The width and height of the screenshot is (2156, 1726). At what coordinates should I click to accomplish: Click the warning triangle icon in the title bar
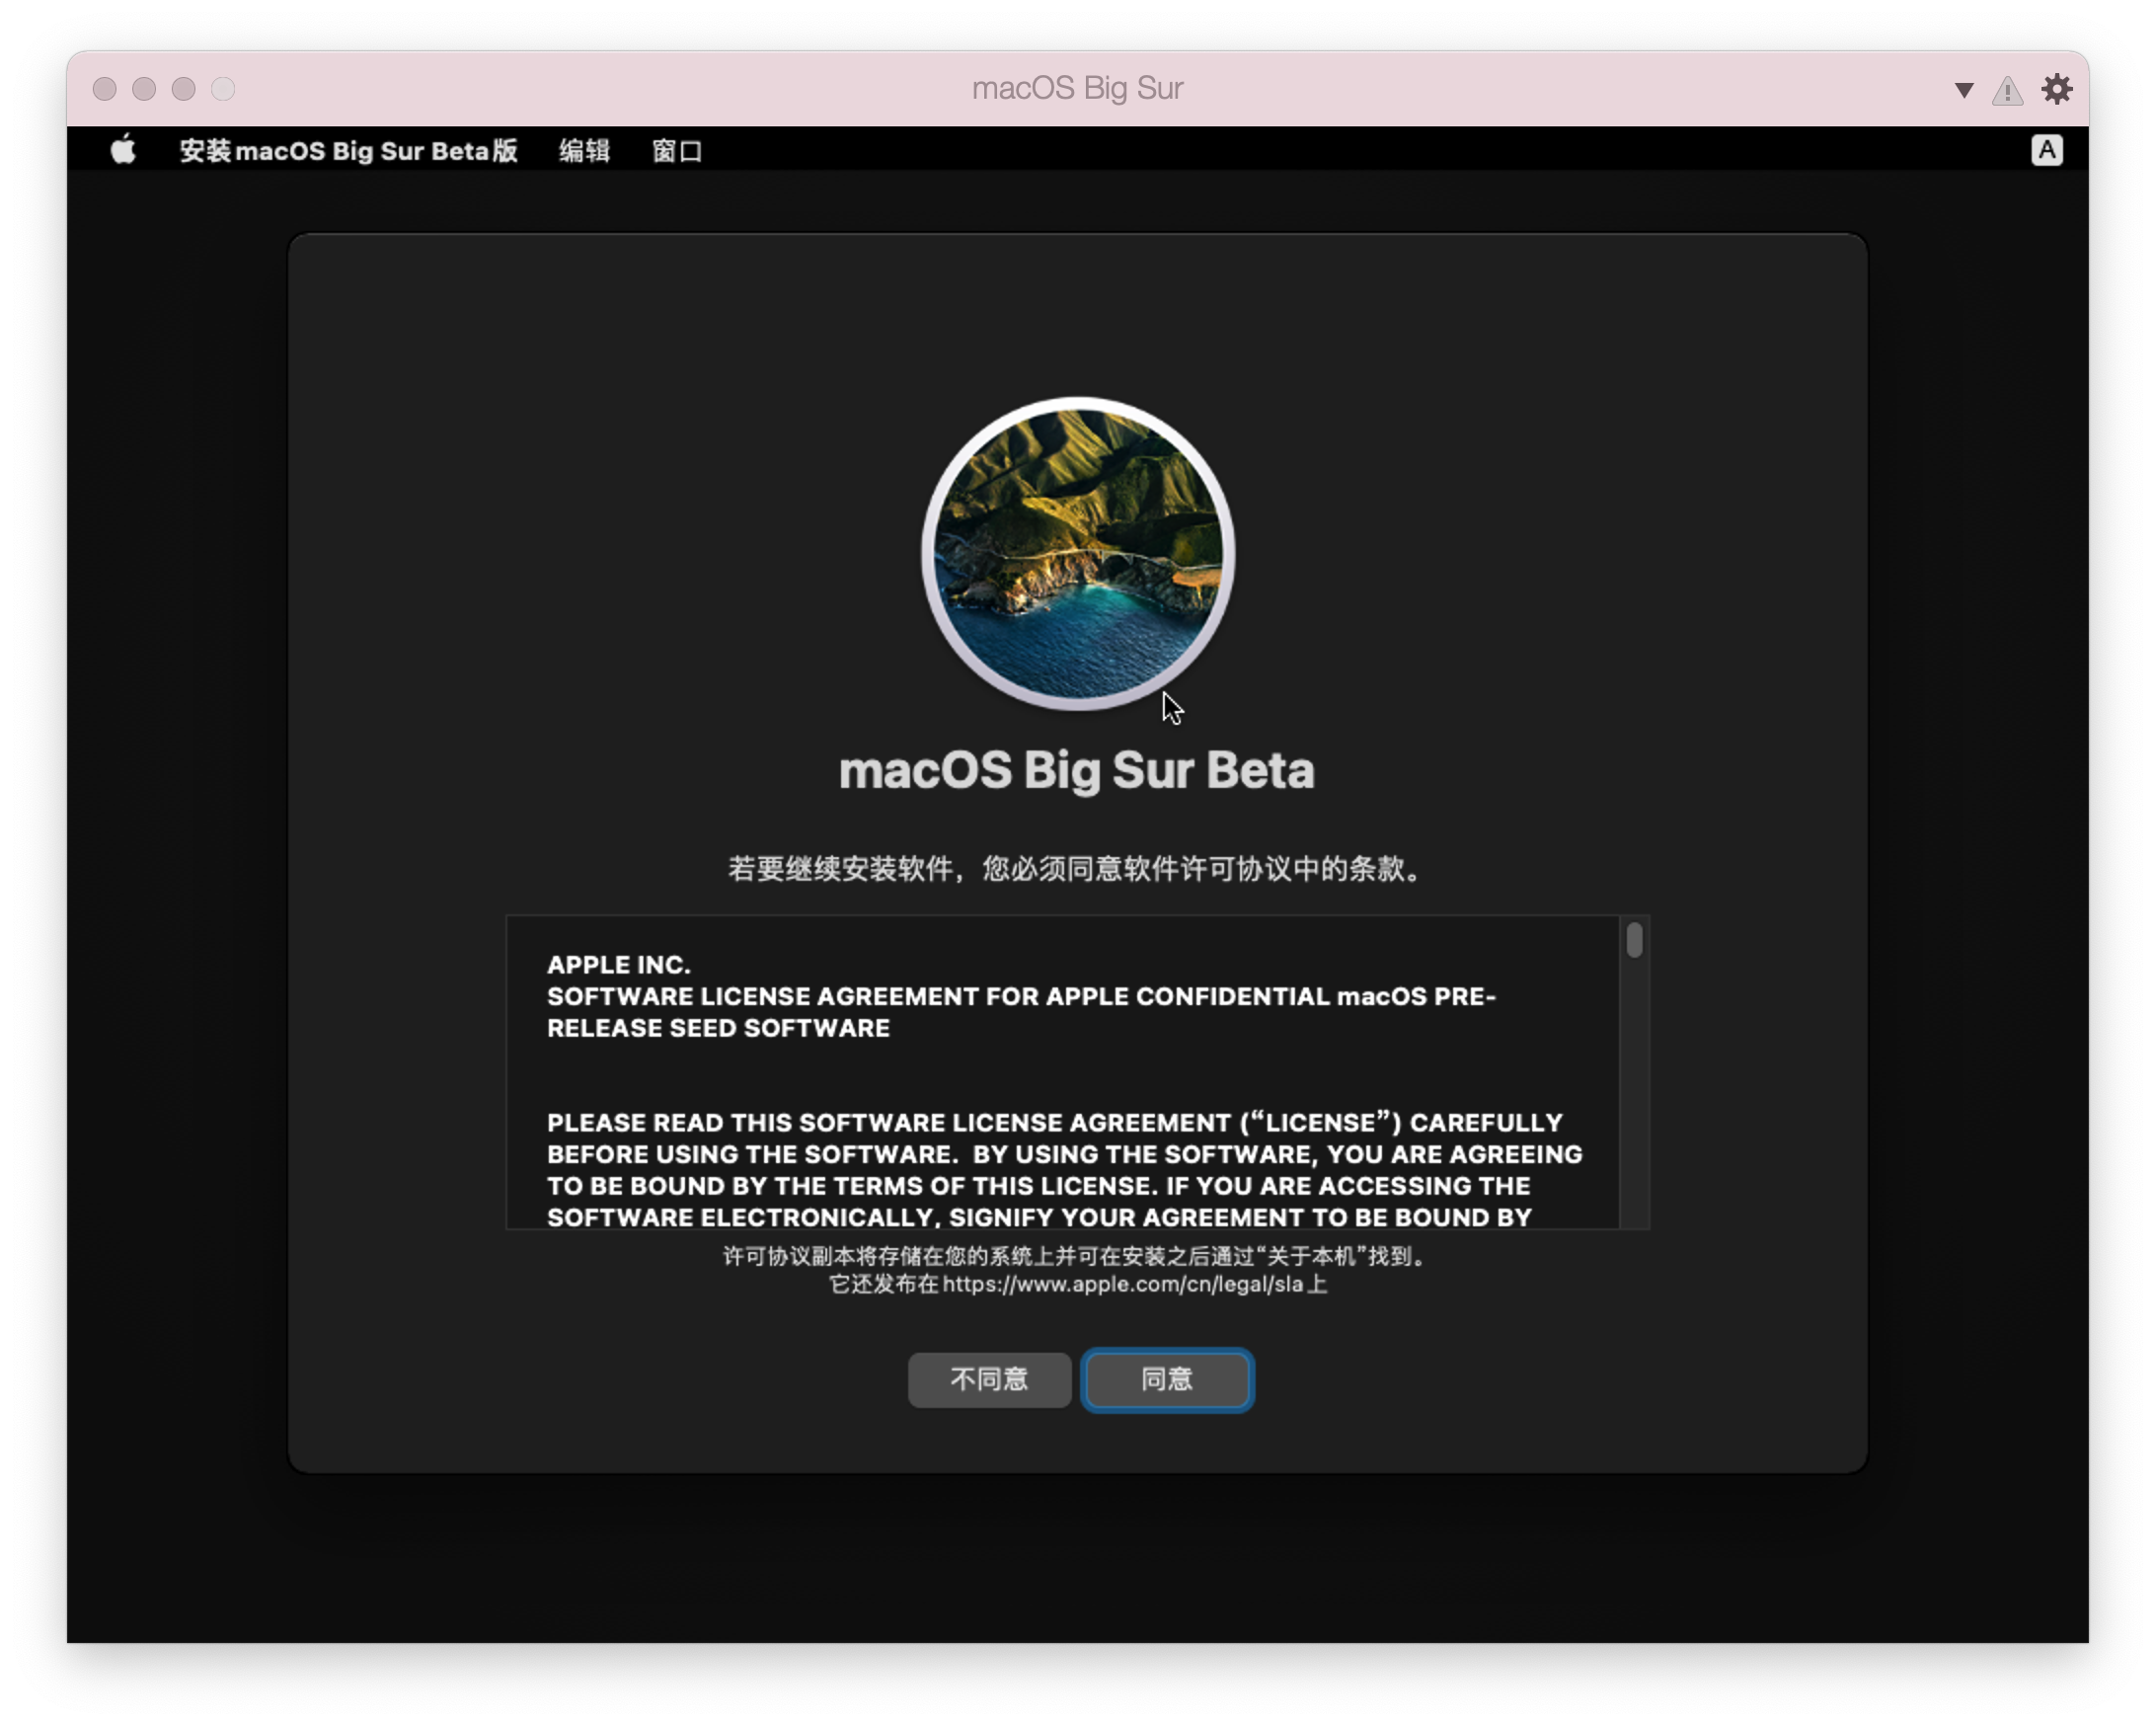pos(2007,89)
